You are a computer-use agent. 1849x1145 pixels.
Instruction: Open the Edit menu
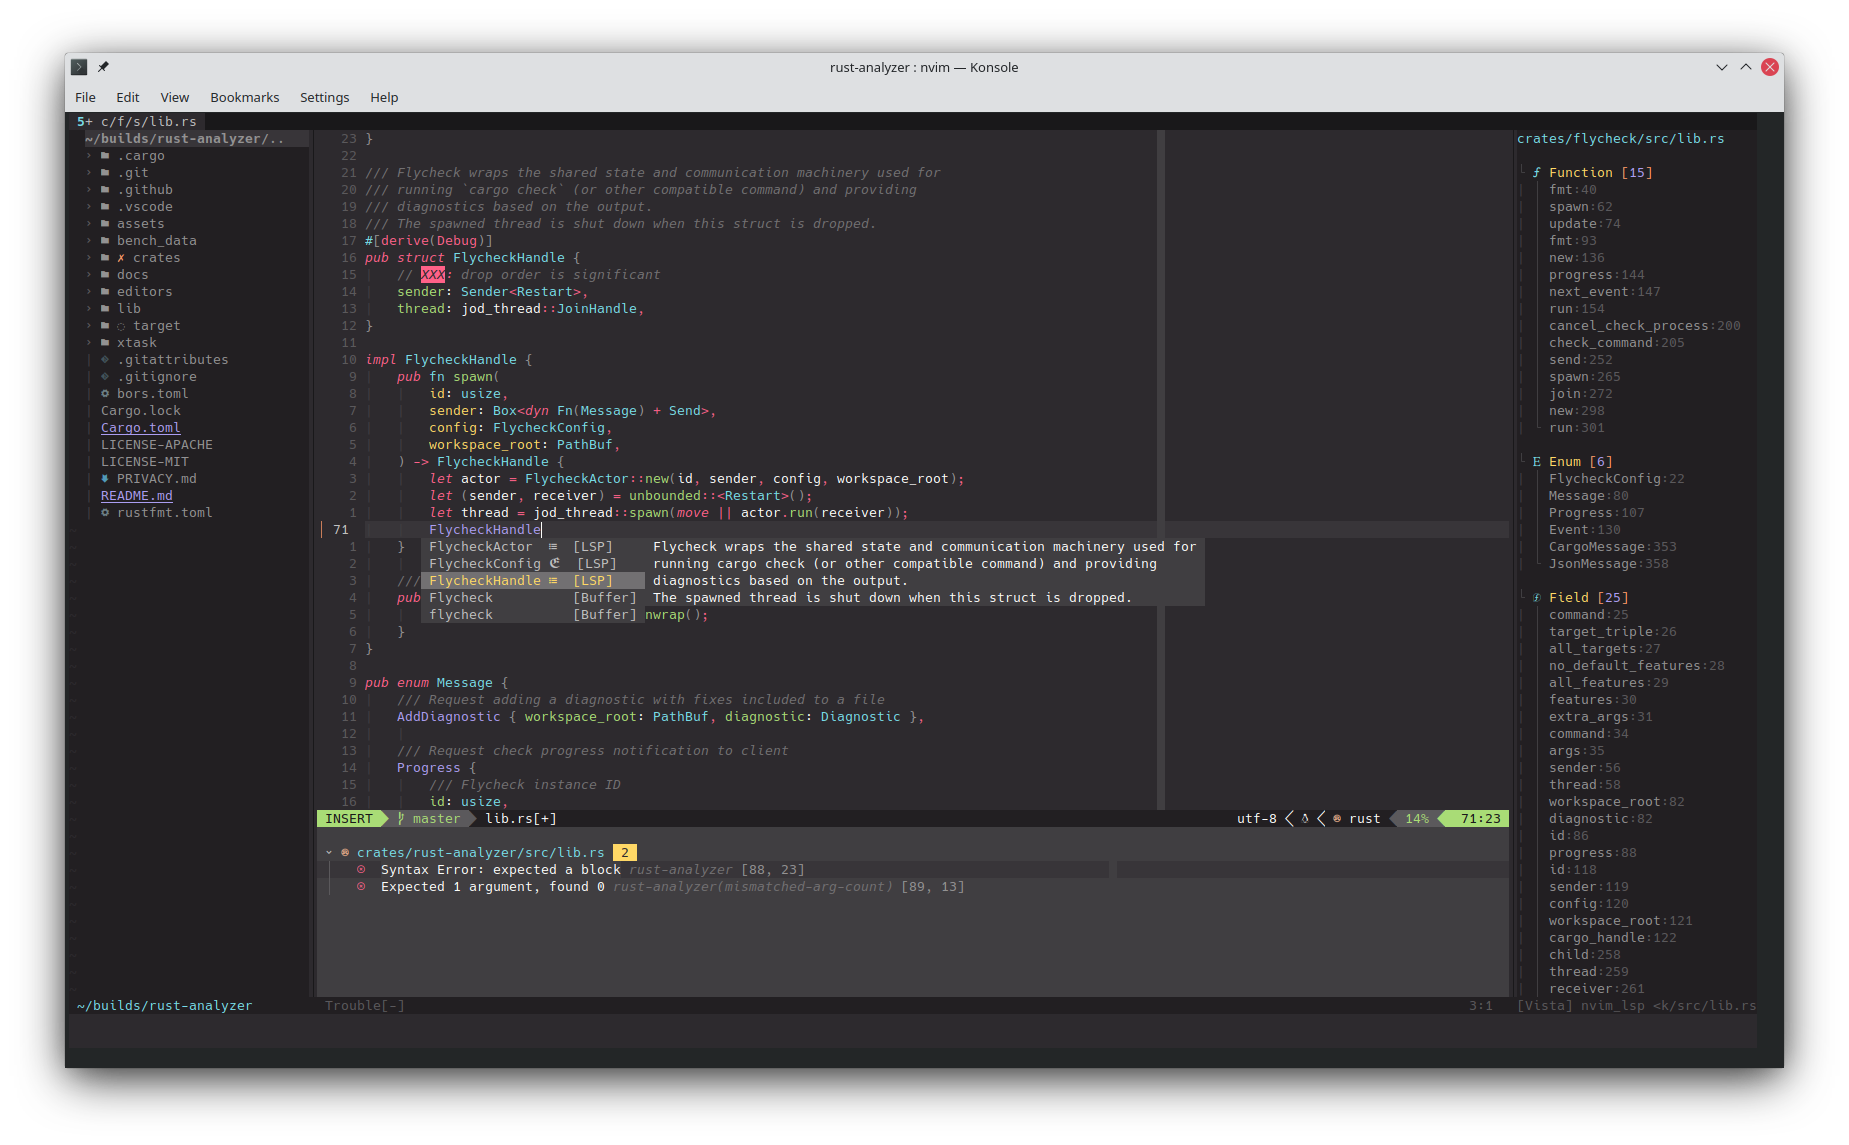(128, 97)
